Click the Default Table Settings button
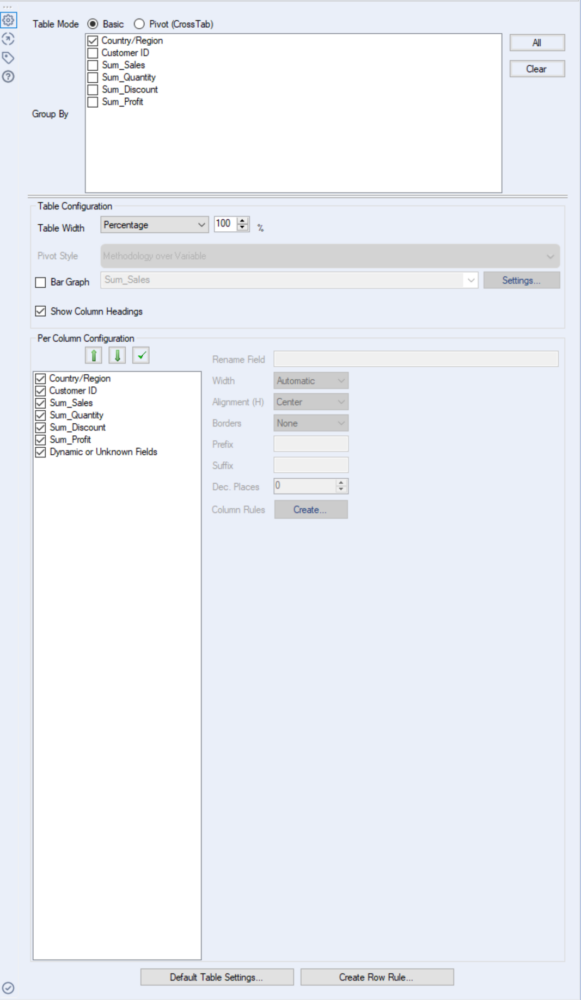581x1000 pixels. [x=217, y=977]
